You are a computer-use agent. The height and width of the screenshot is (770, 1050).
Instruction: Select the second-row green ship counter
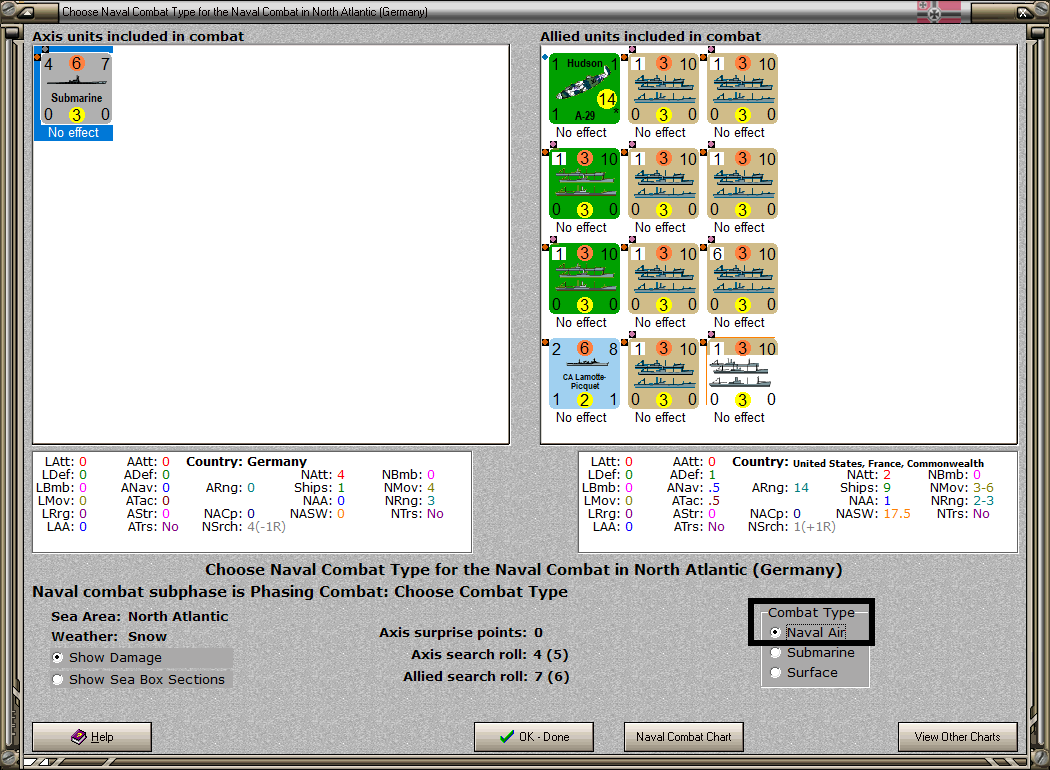585,184
